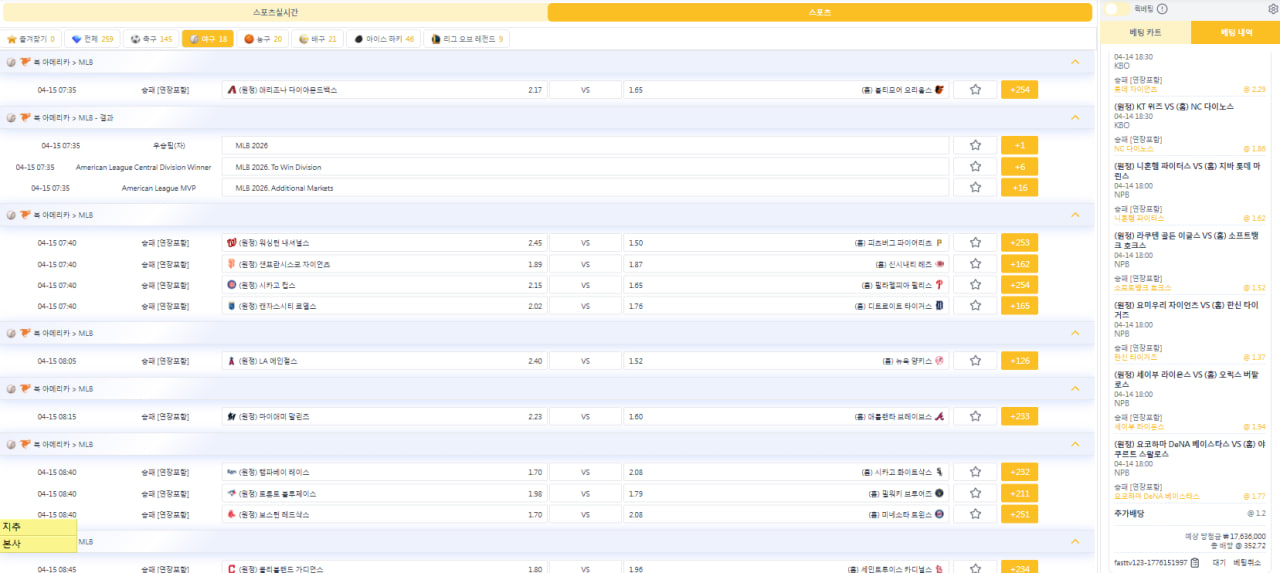Collapse the 08:40 MLB games section

click(x=1075, y=444)
